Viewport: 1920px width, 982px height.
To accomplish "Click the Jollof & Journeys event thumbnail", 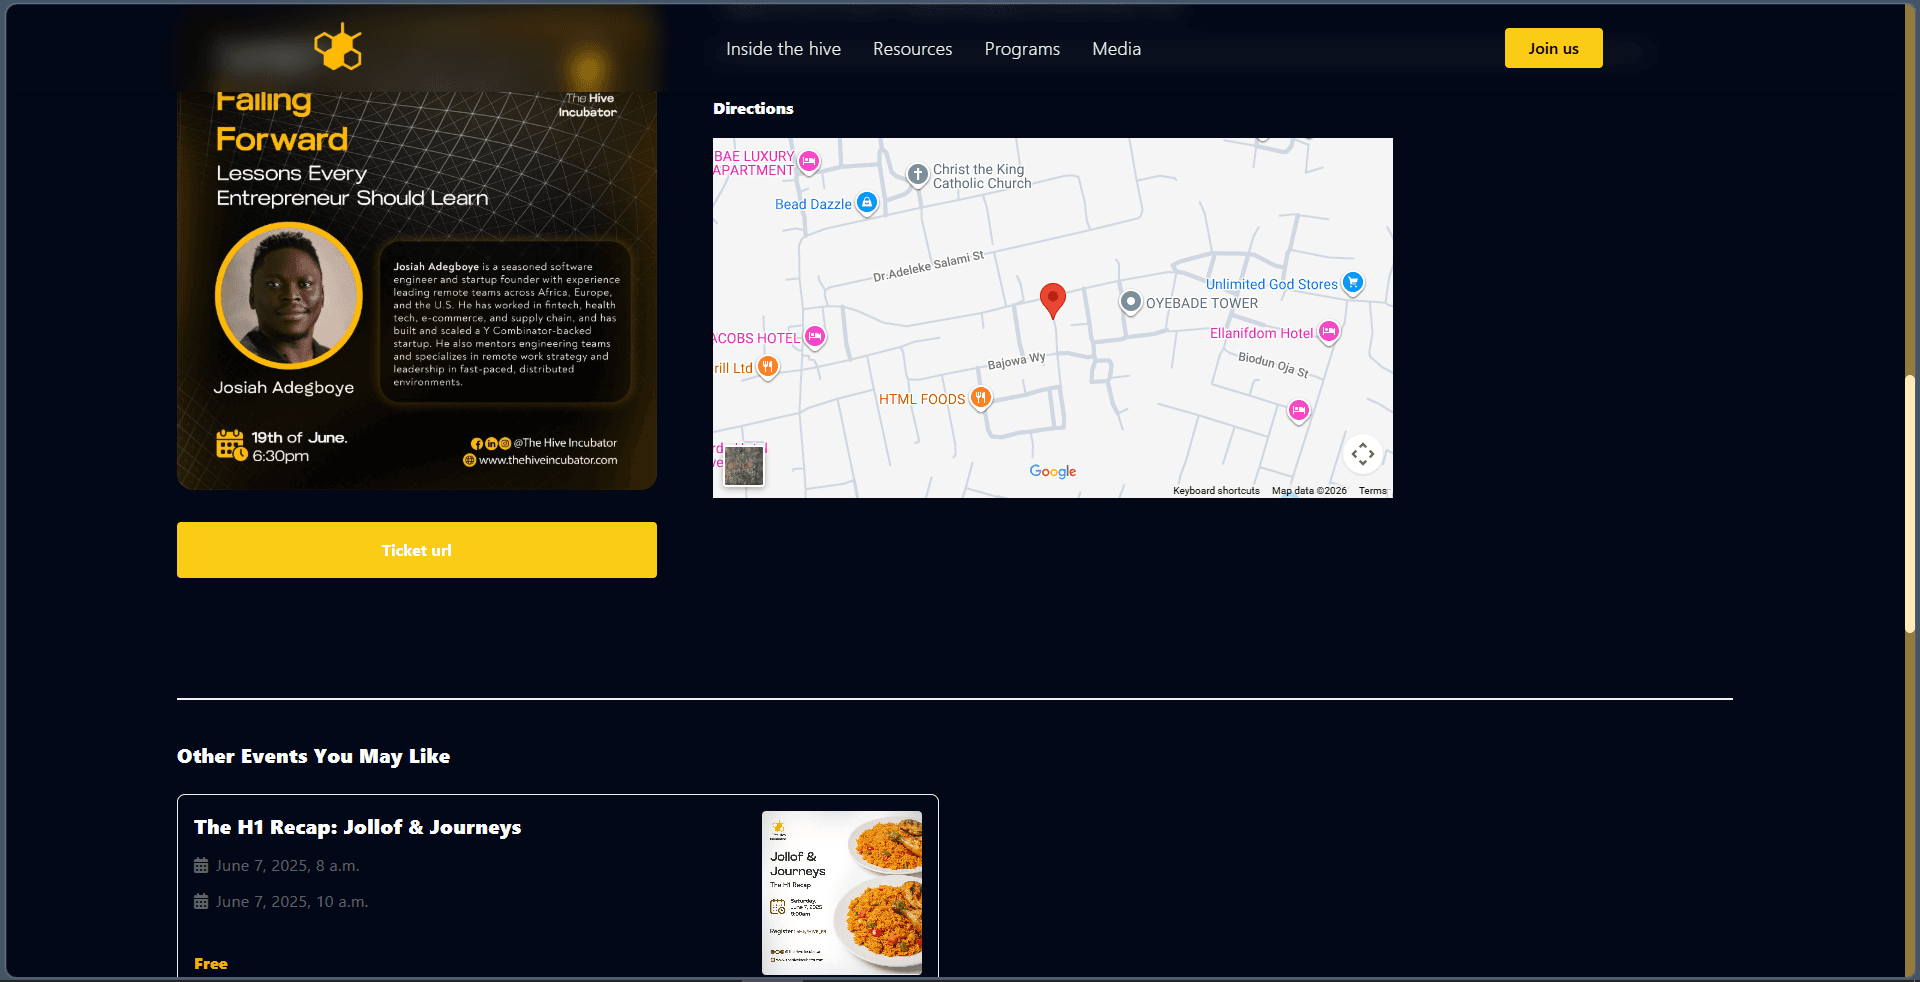I will pos(842,893).
